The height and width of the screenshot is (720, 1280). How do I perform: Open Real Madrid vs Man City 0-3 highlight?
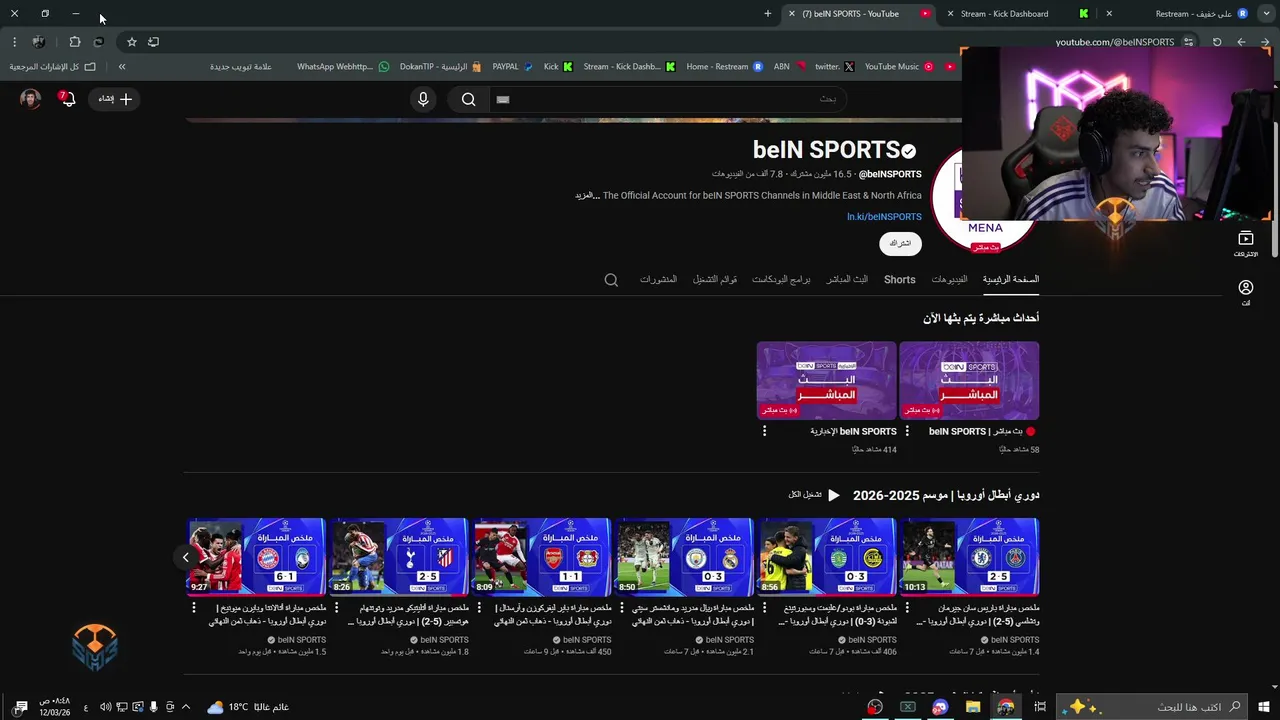point(684,556)
